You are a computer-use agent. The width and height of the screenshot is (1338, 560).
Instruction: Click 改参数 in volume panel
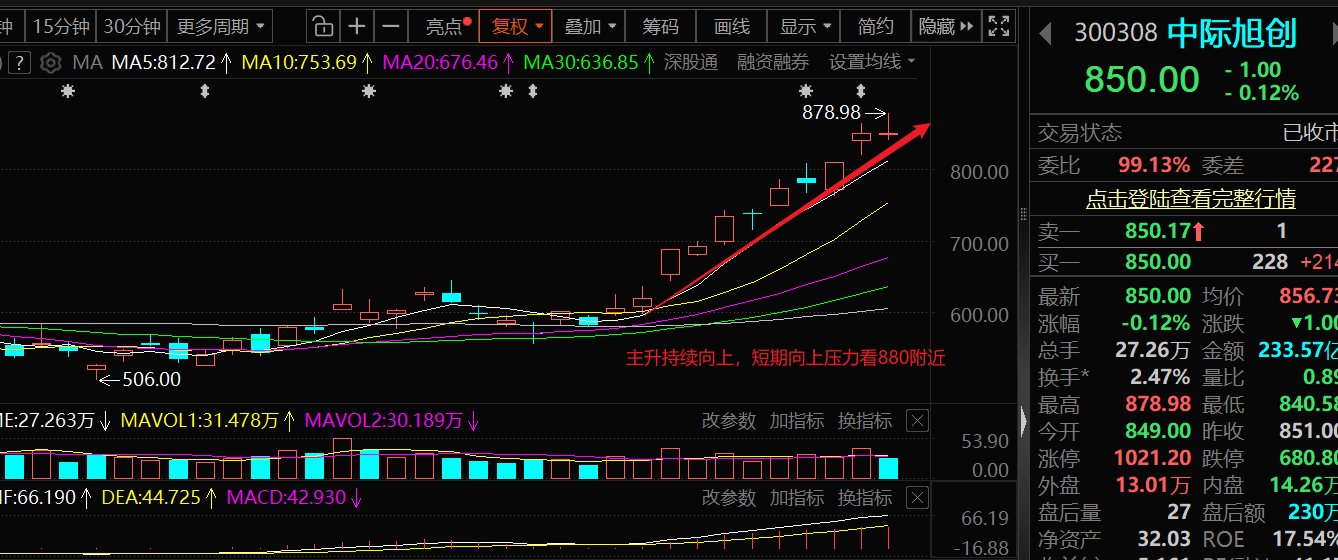(x=729, y=421)
